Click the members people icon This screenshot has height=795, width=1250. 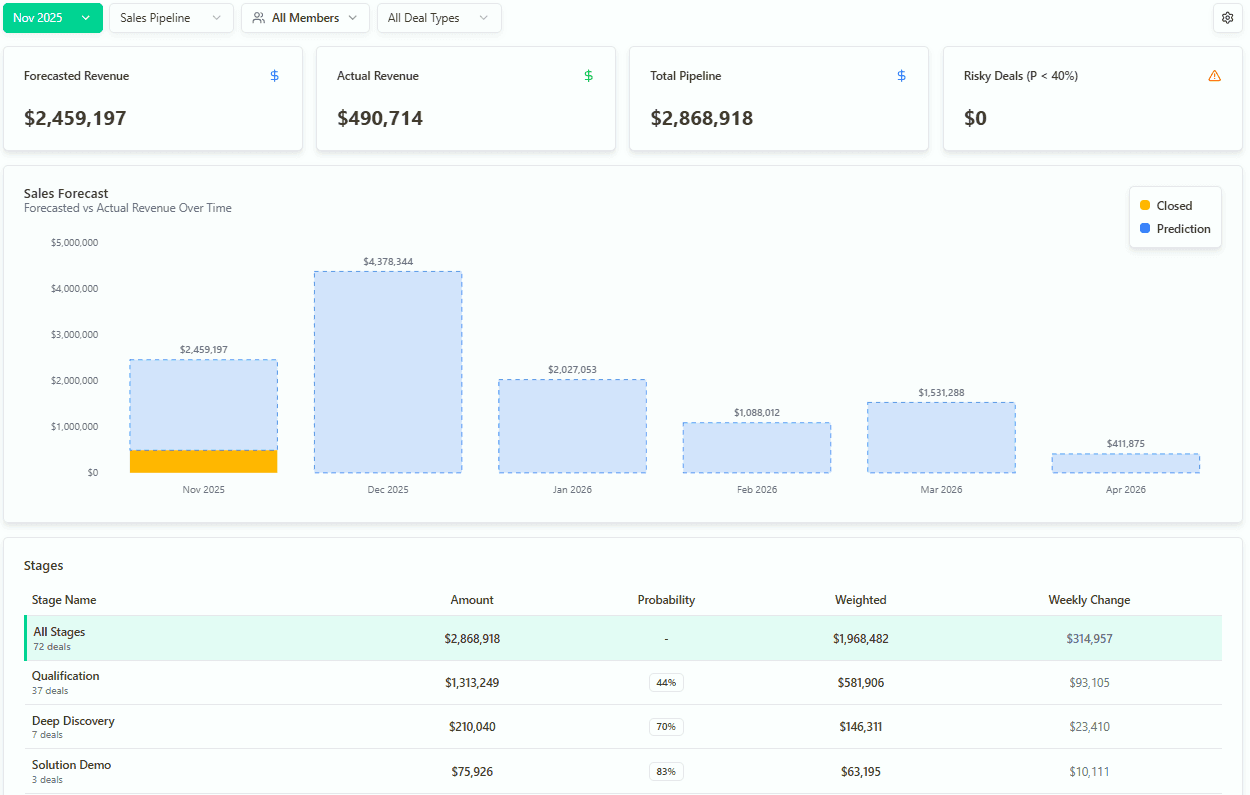pos(259,18)
